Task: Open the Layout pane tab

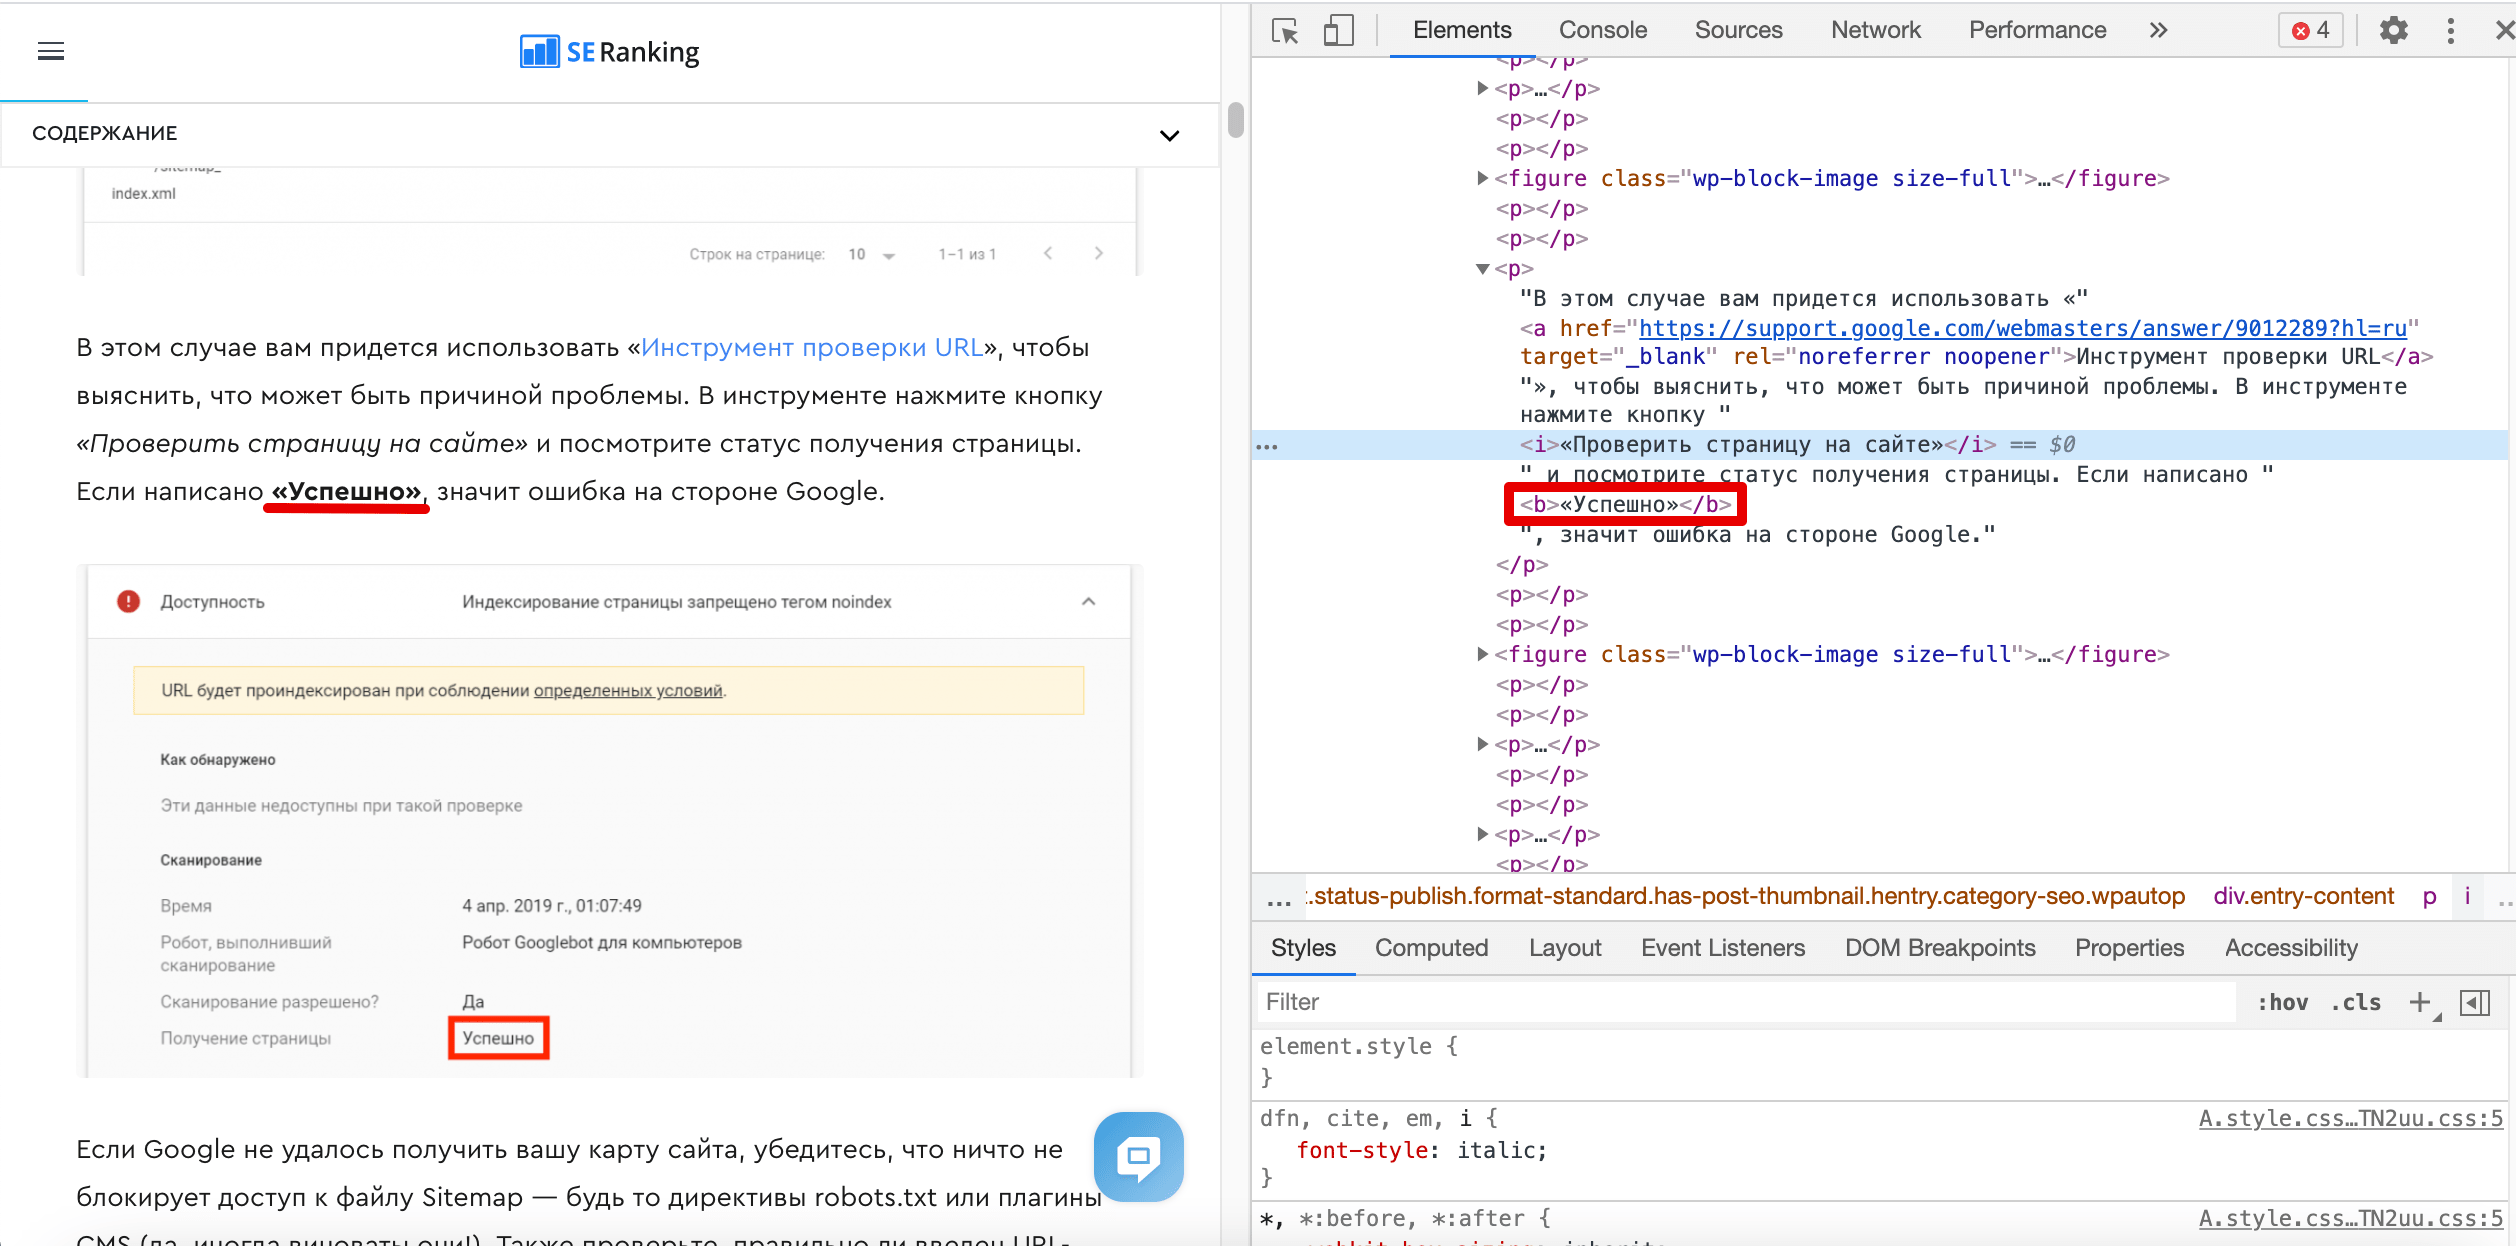Action: click(1564, 948)
